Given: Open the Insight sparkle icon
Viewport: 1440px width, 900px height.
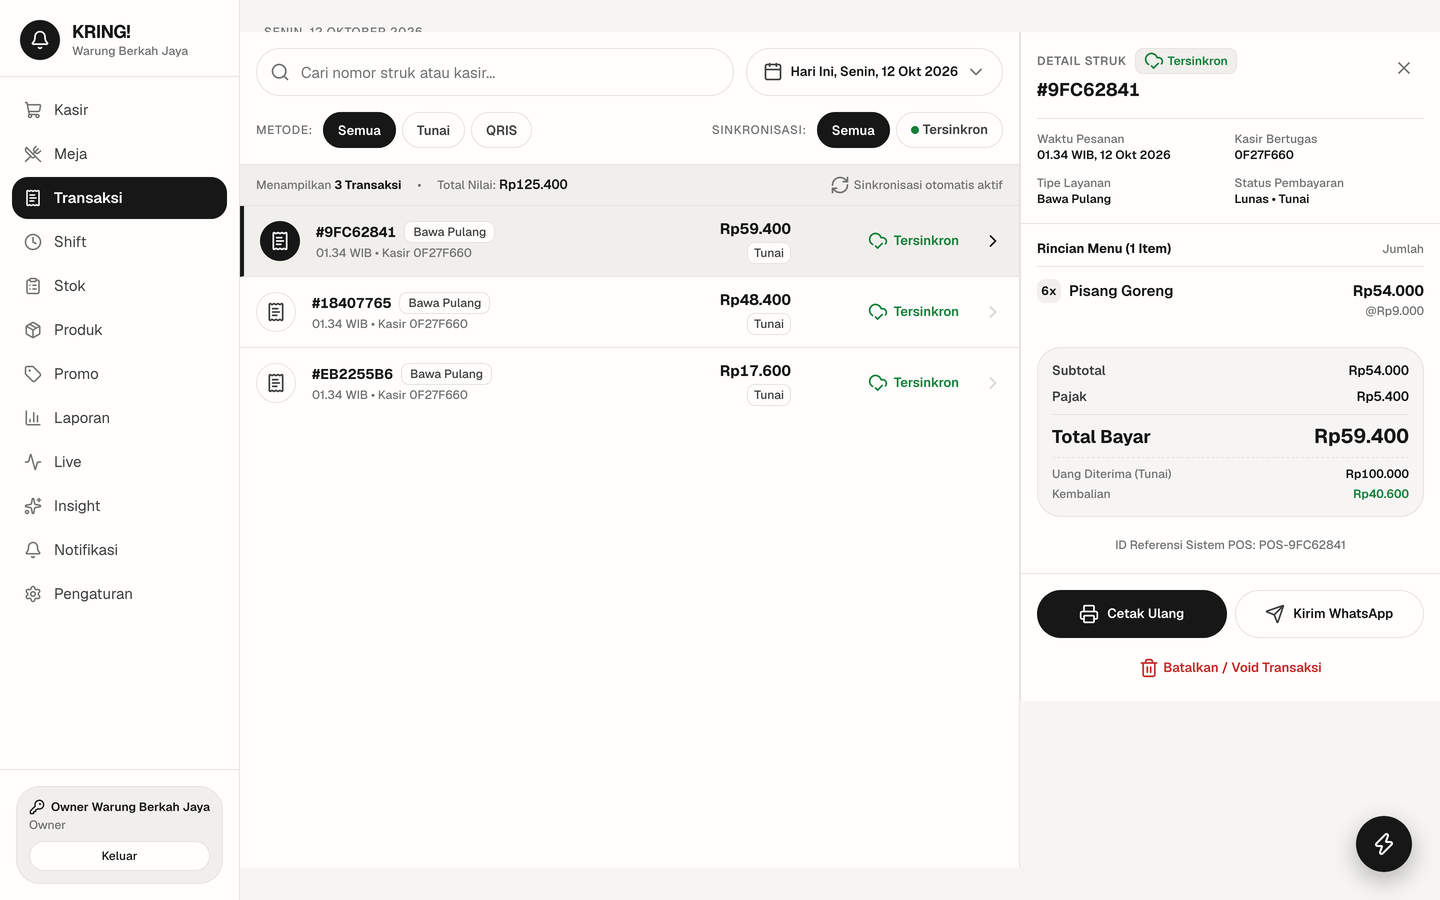Looking at the screenshot, I should pos(33,506).
